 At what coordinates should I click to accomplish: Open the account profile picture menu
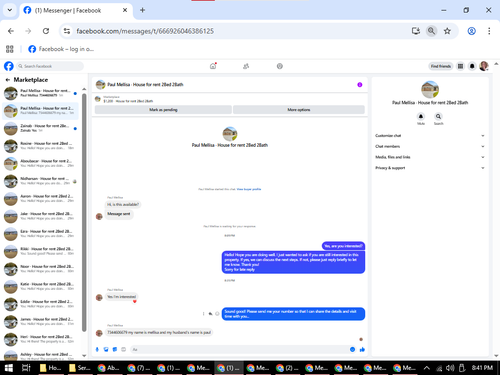coord(484,66)
